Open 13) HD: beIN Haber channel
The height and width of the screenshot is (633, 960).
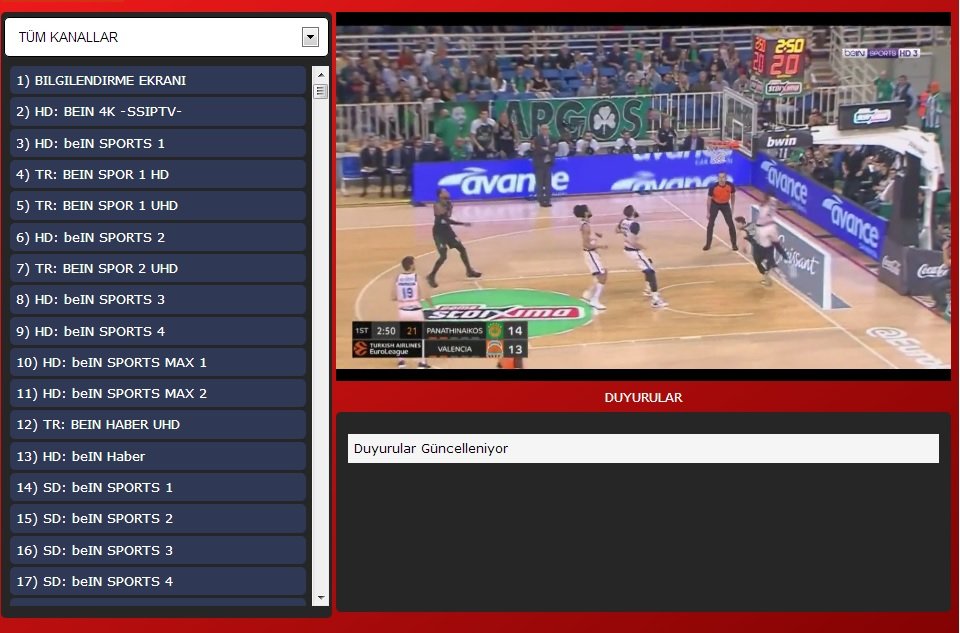tap(158, 456)
